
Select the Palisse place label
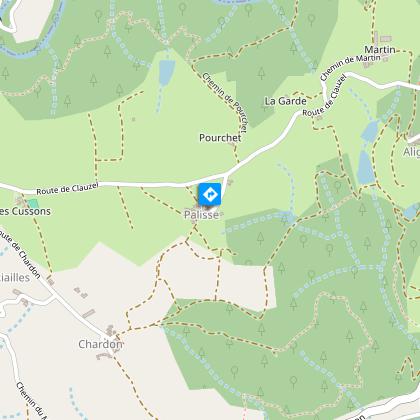pos(201,215)
